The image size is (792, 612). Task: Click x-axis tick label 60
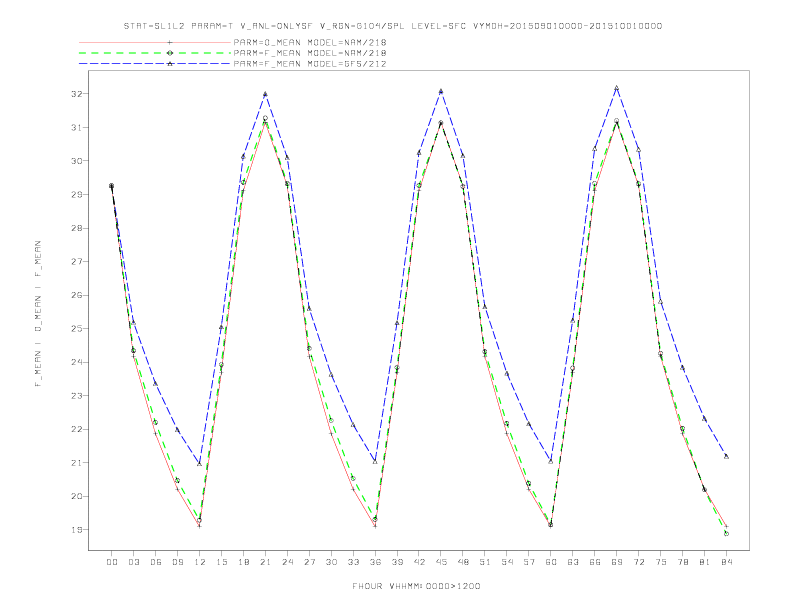pos(551,562)
